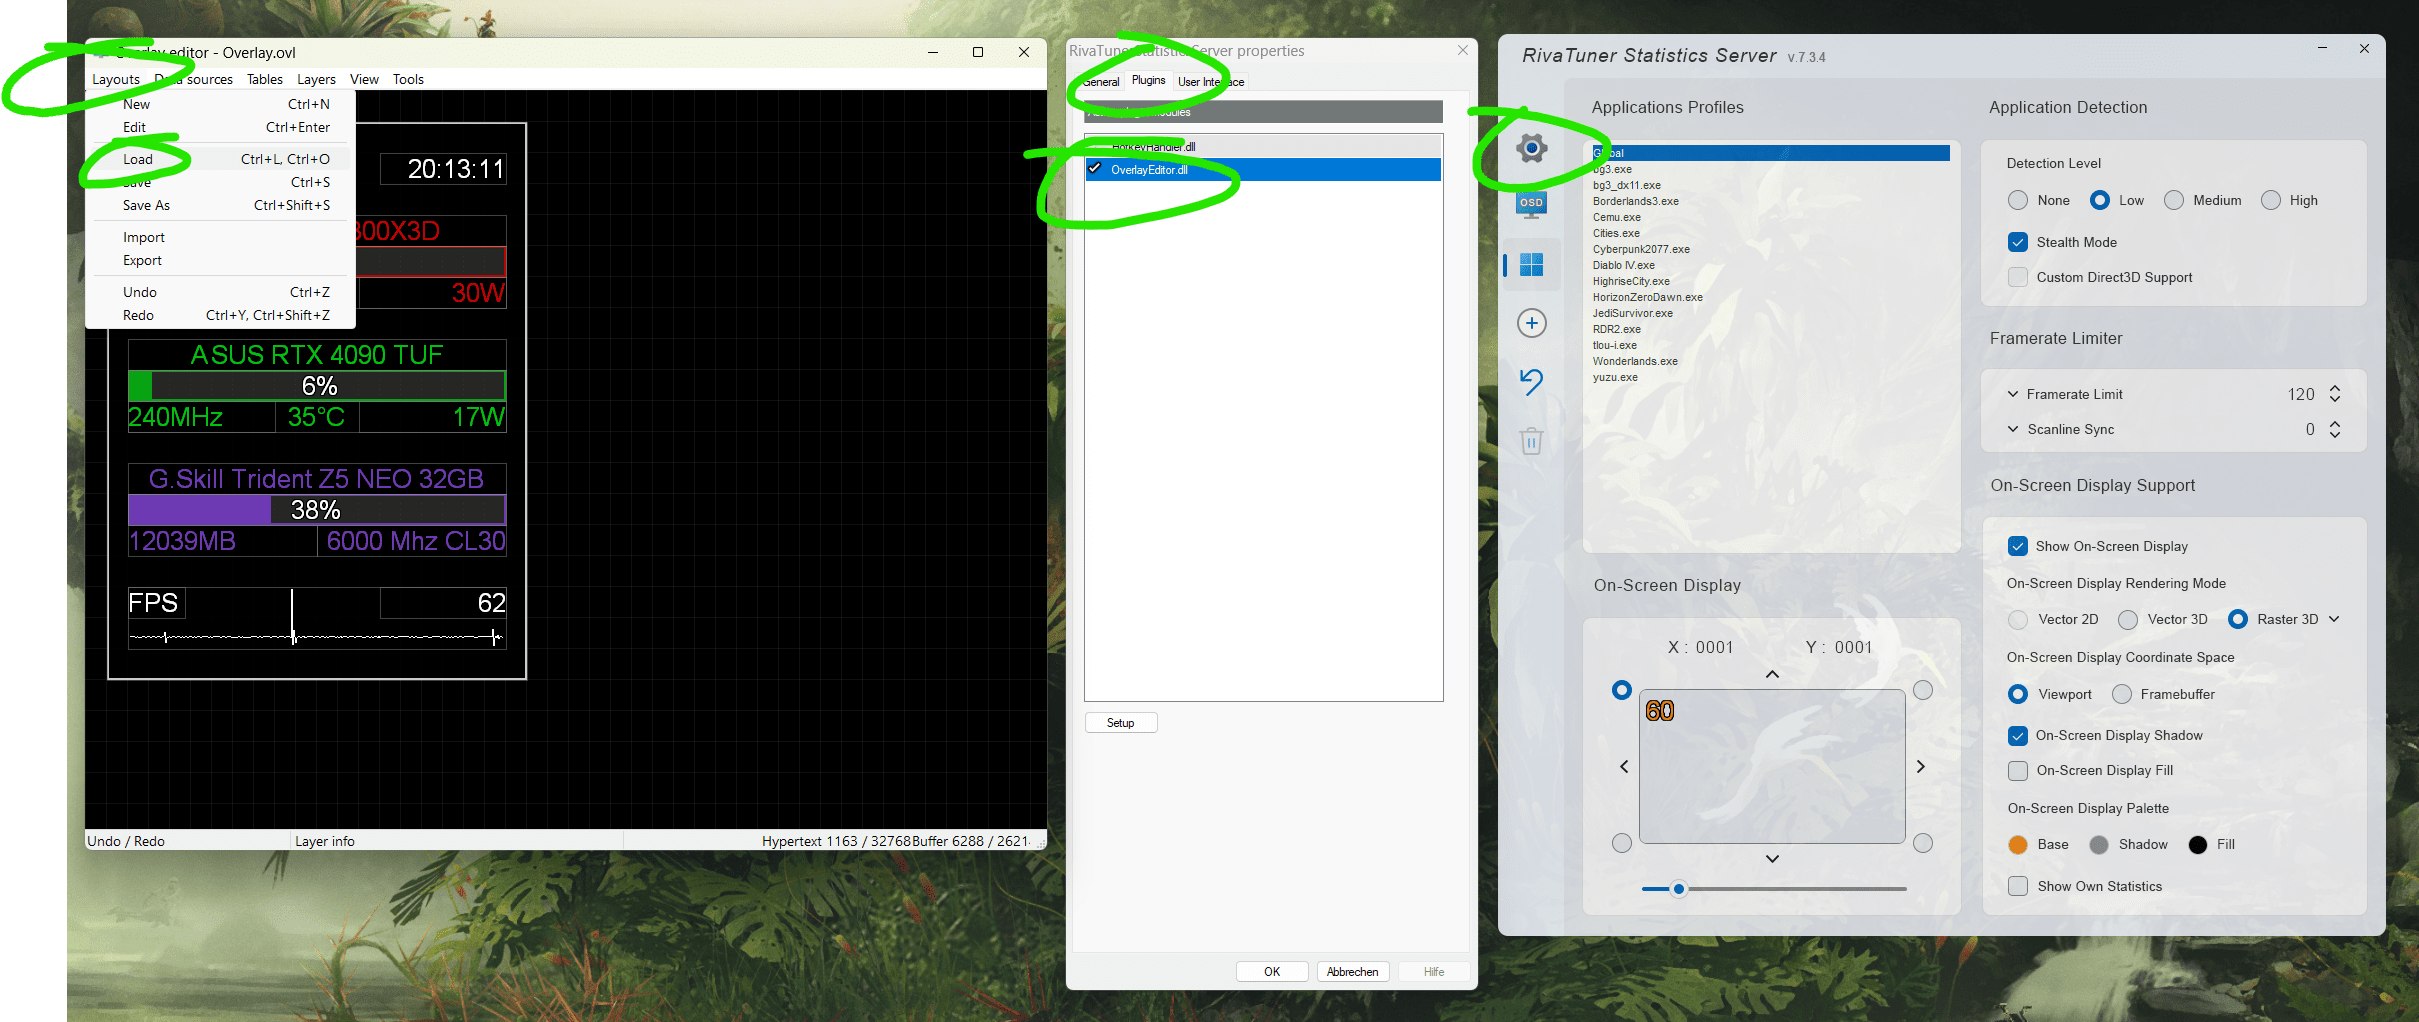Viewport: 2419px width, 1022px height.
Task: Click the trash icon to delete profile
Action: point(1531,440)
